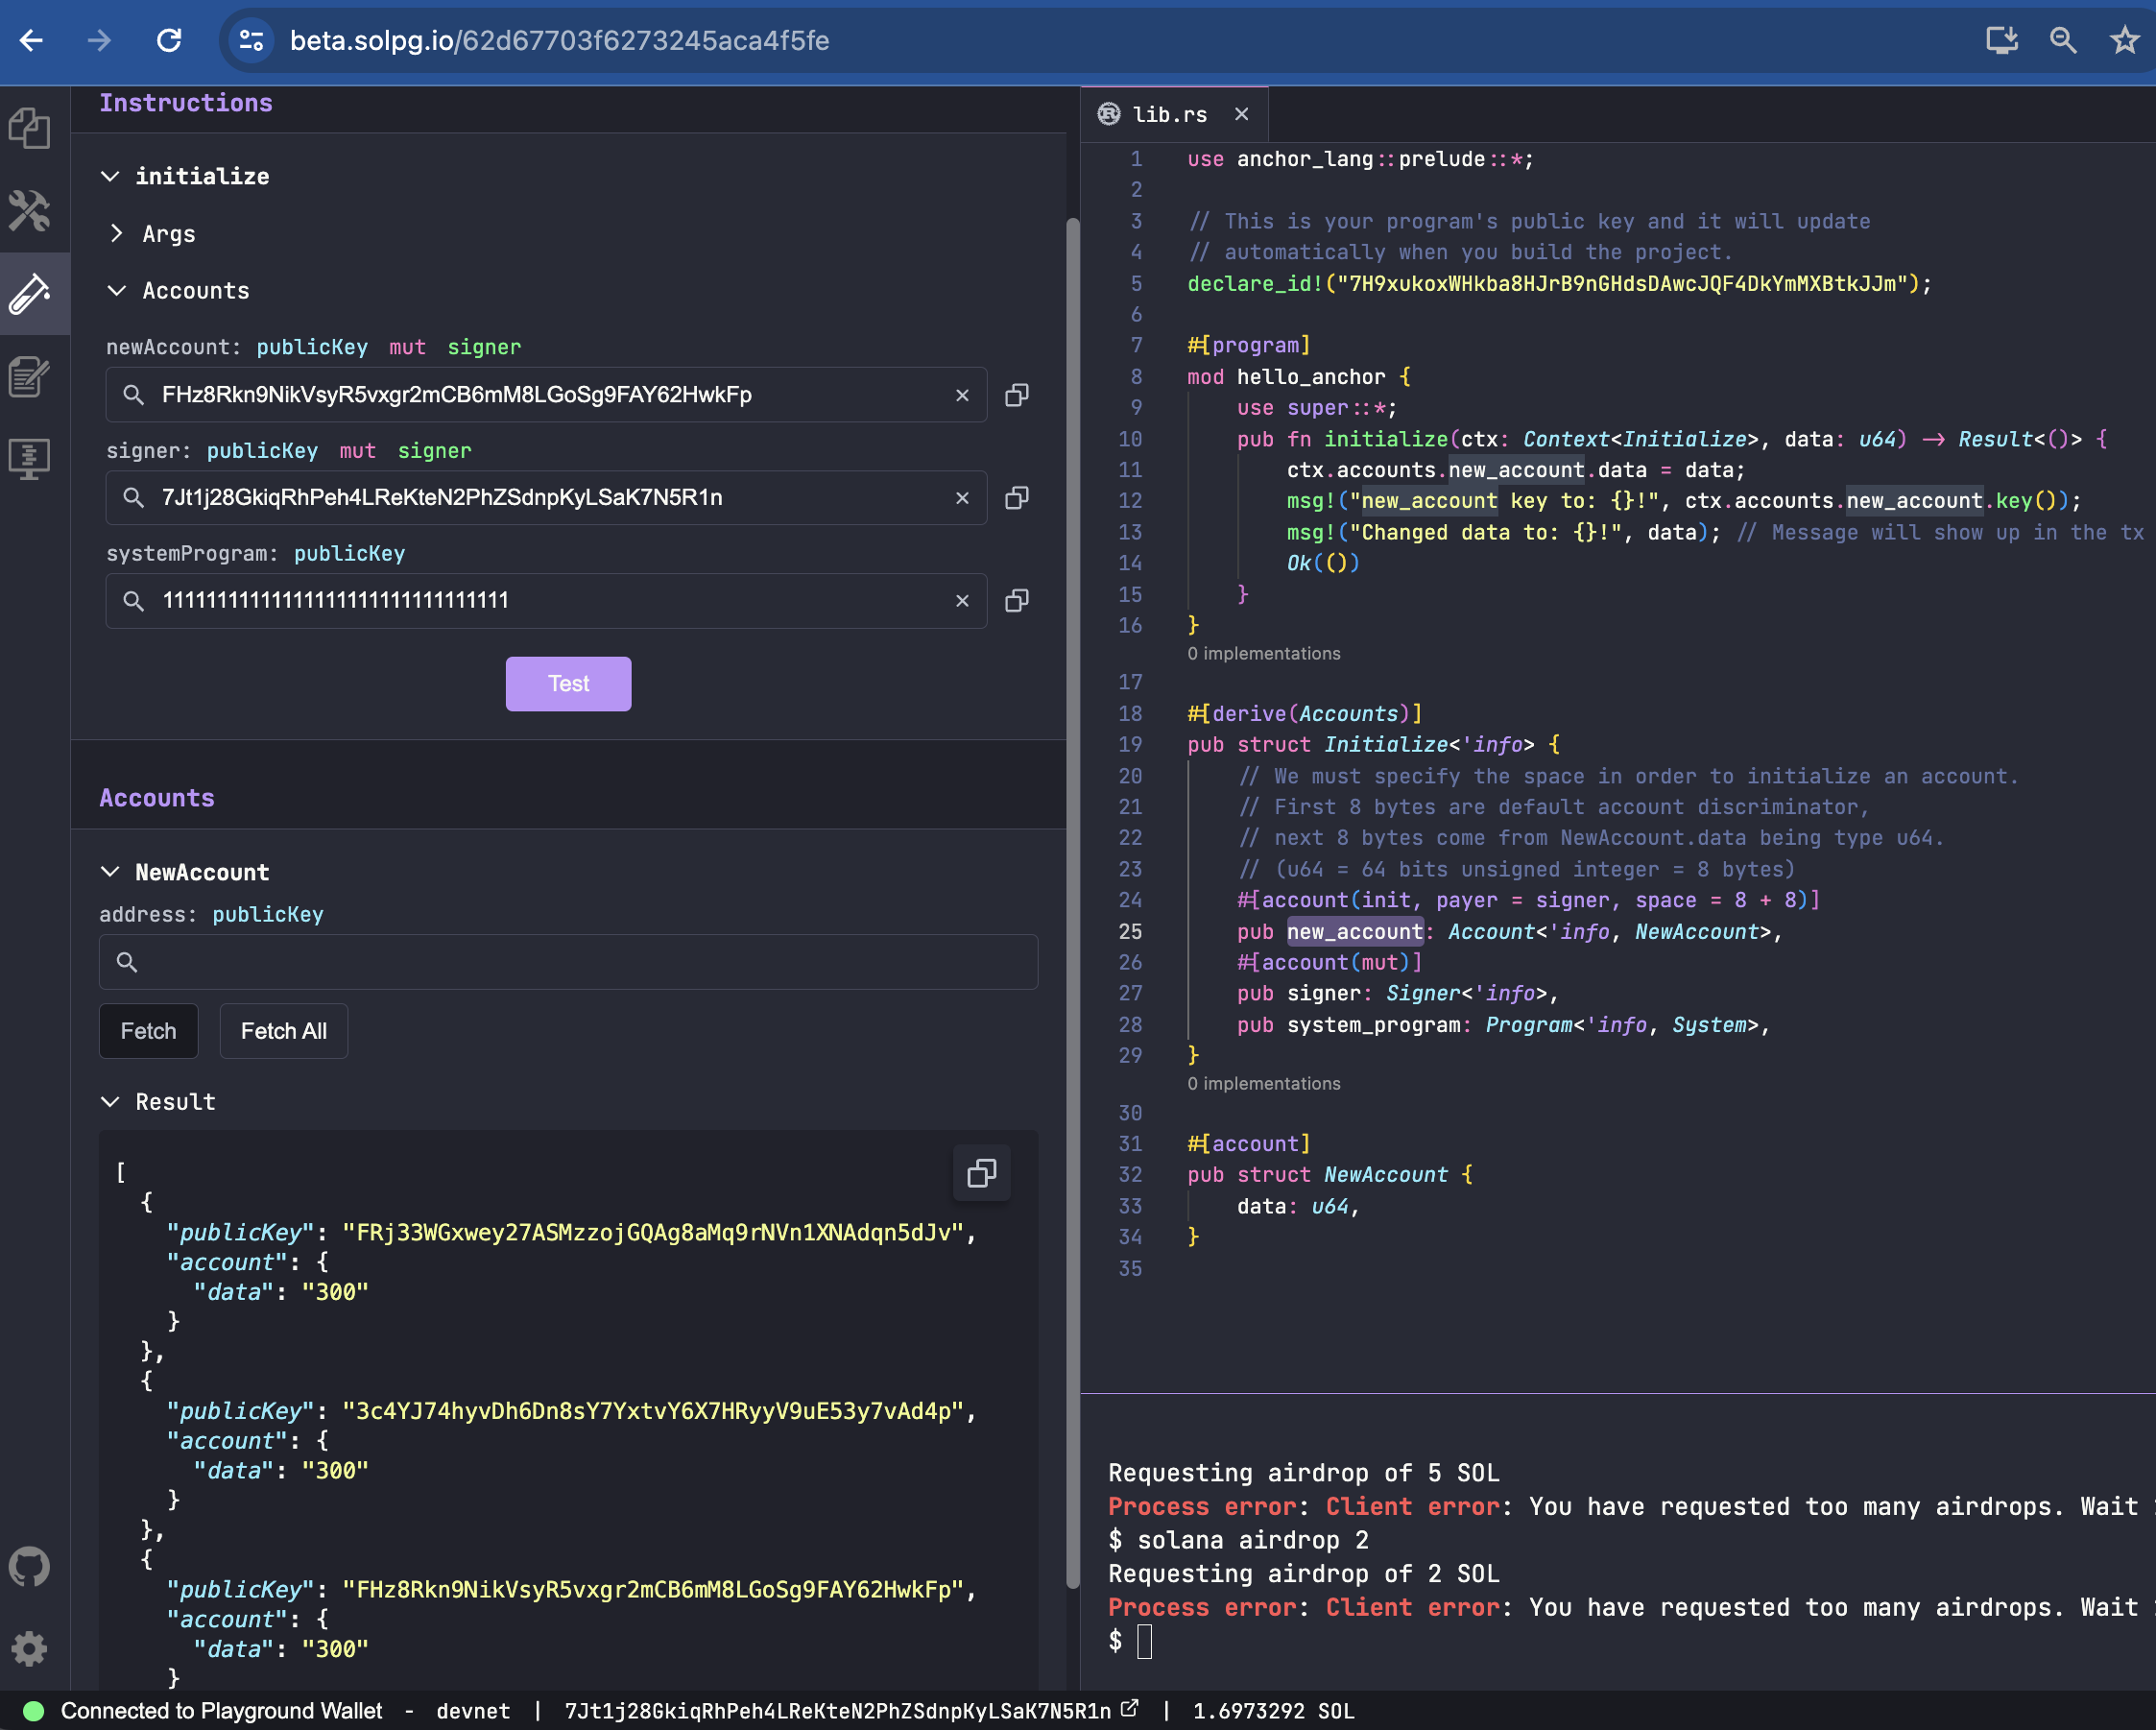Screen dimensions: 2156x1730
Task: Click search icon in NewAccount address field
Action: pos(127,962)
